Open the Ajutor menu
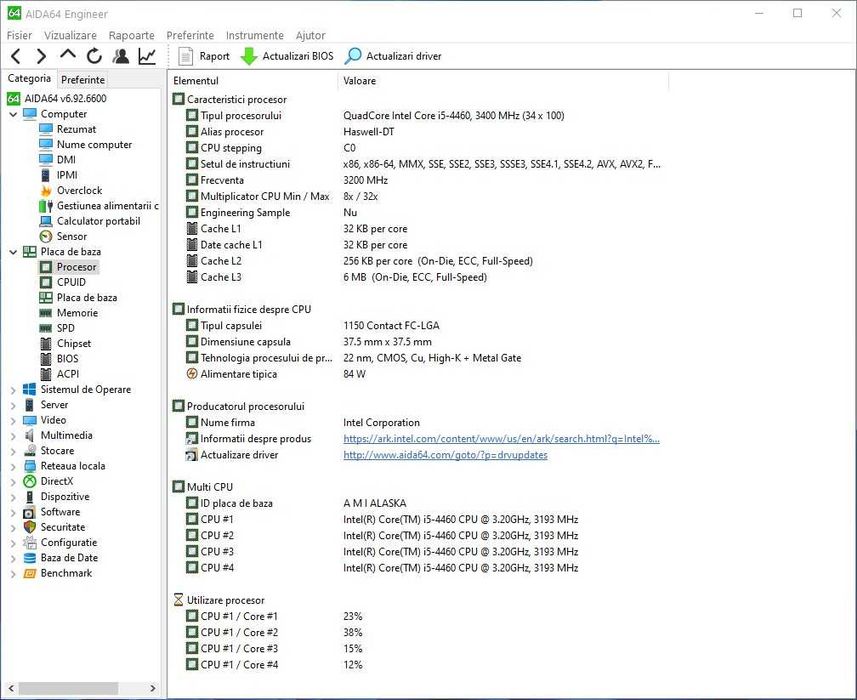This screenshot has height=700, width=857. pos(310,36)
